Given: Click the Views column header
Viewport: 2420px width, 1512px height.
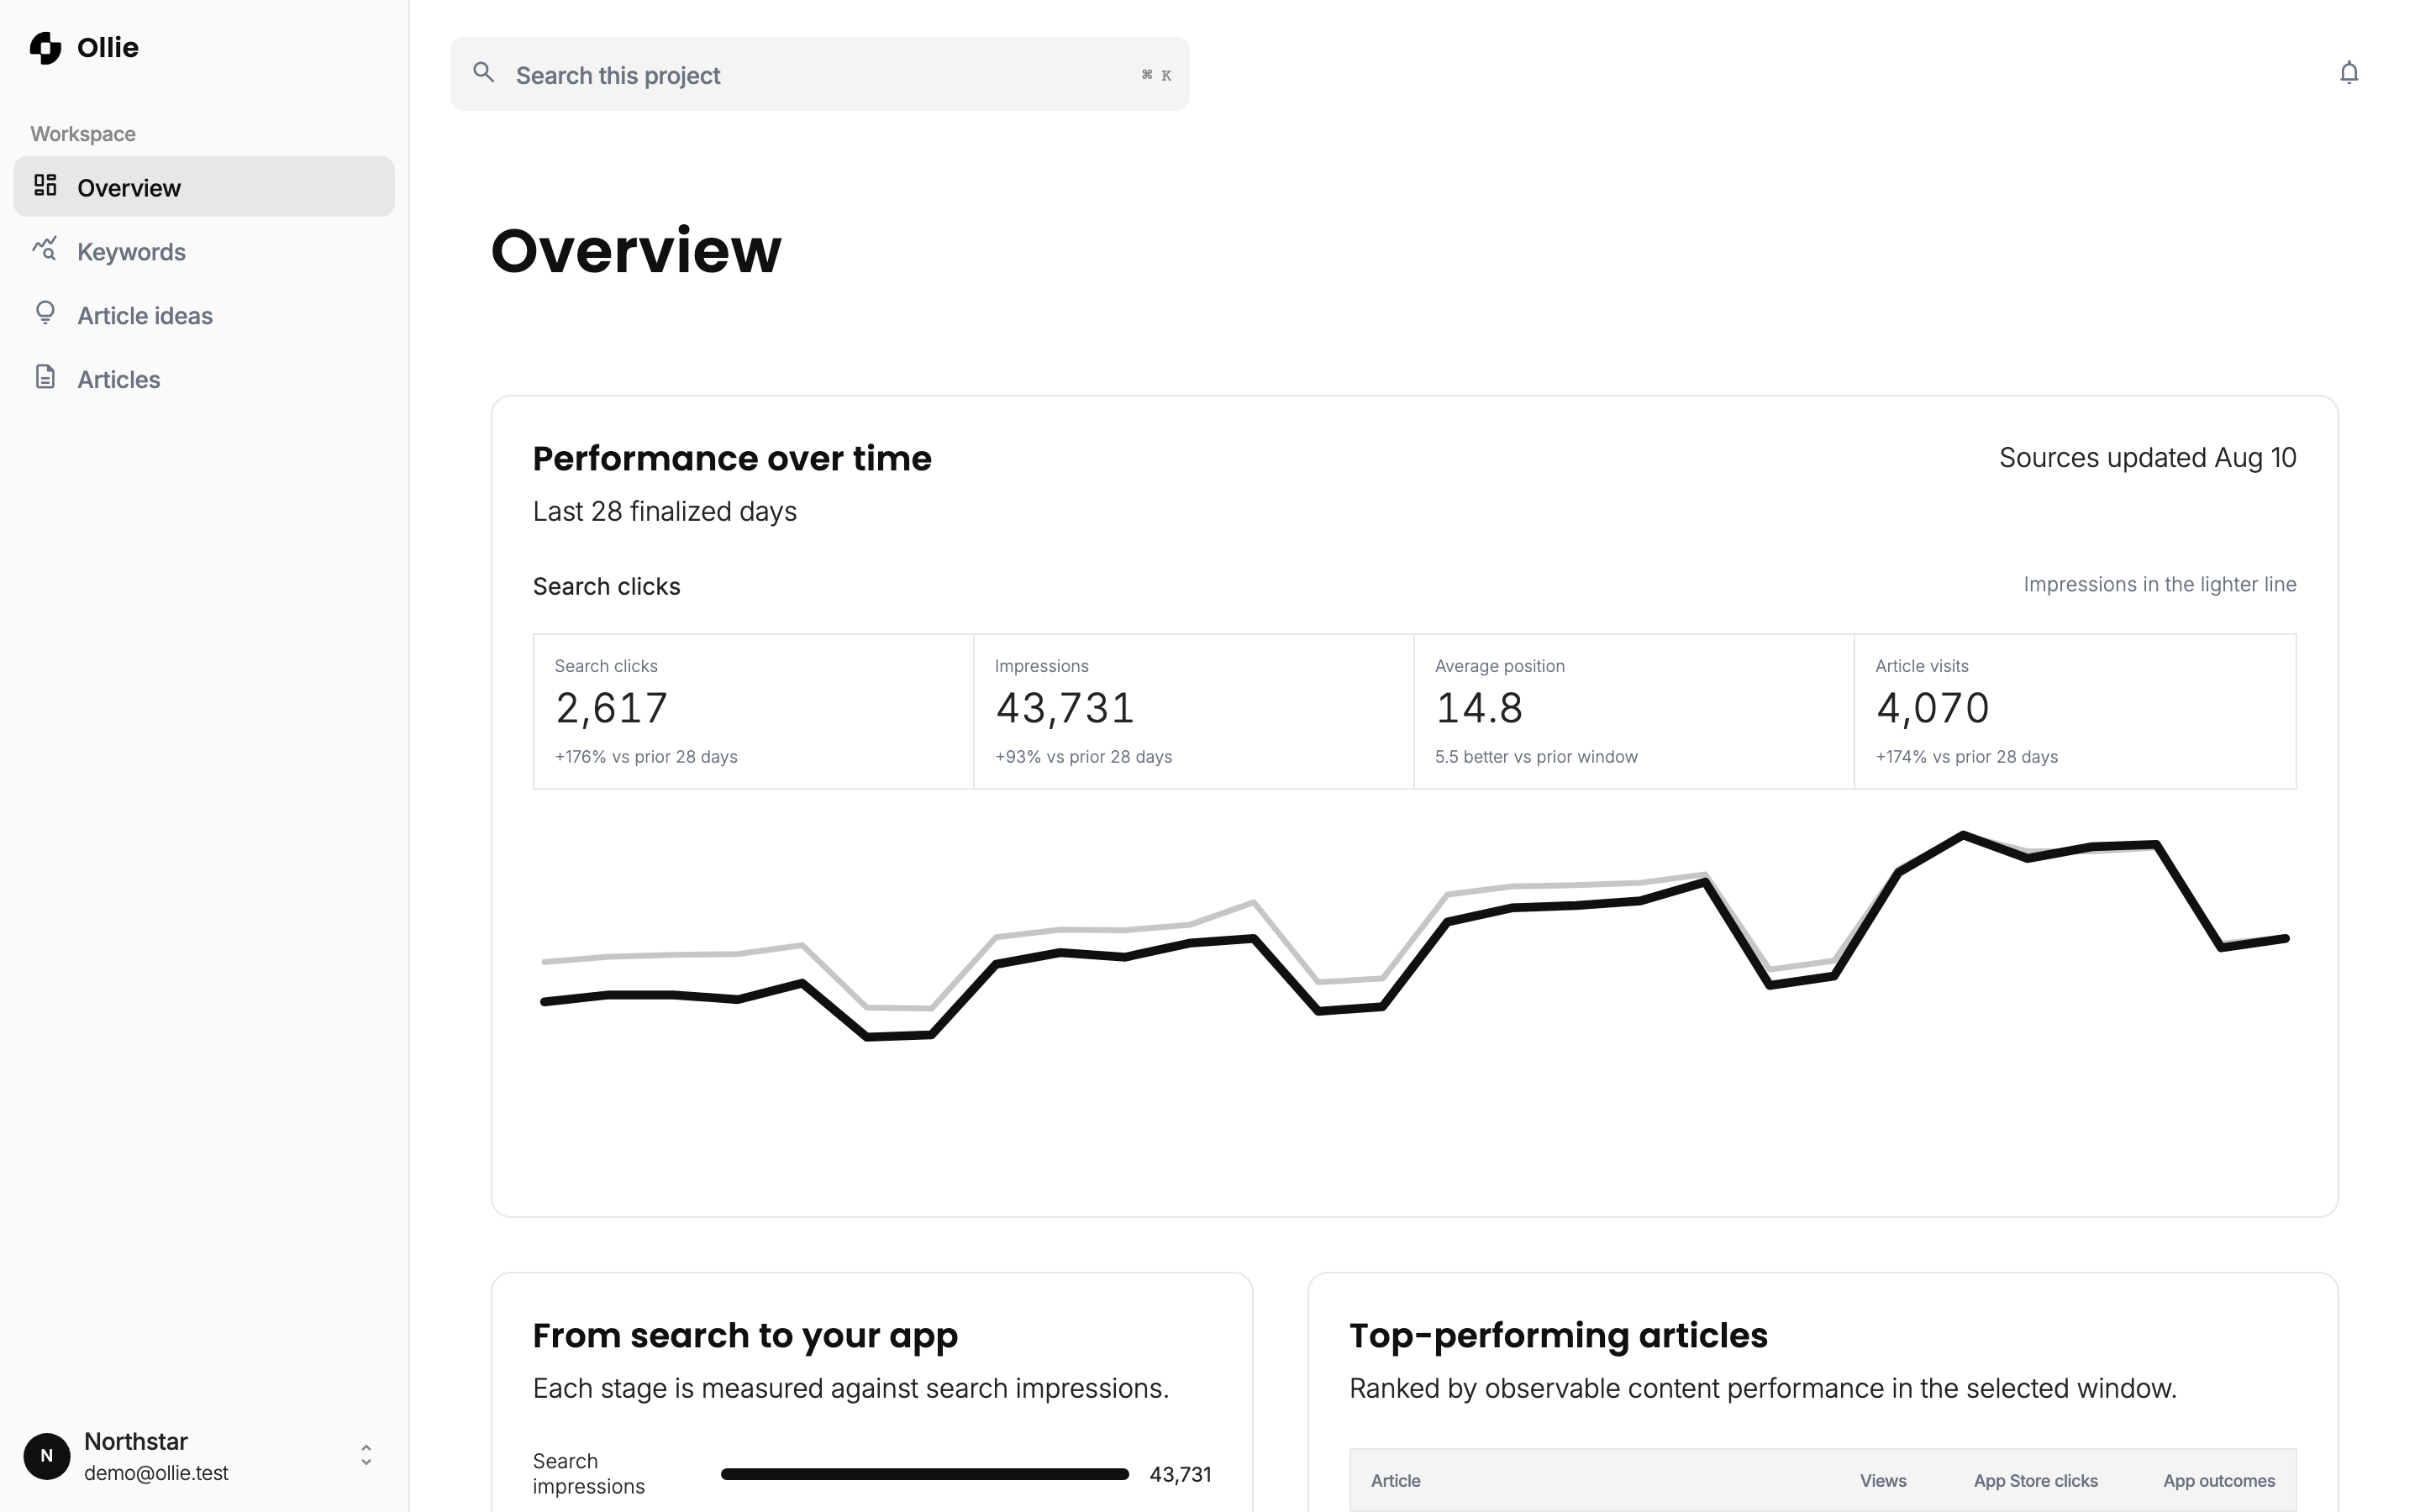Looking at the screenshot, I should 1883,1481.
